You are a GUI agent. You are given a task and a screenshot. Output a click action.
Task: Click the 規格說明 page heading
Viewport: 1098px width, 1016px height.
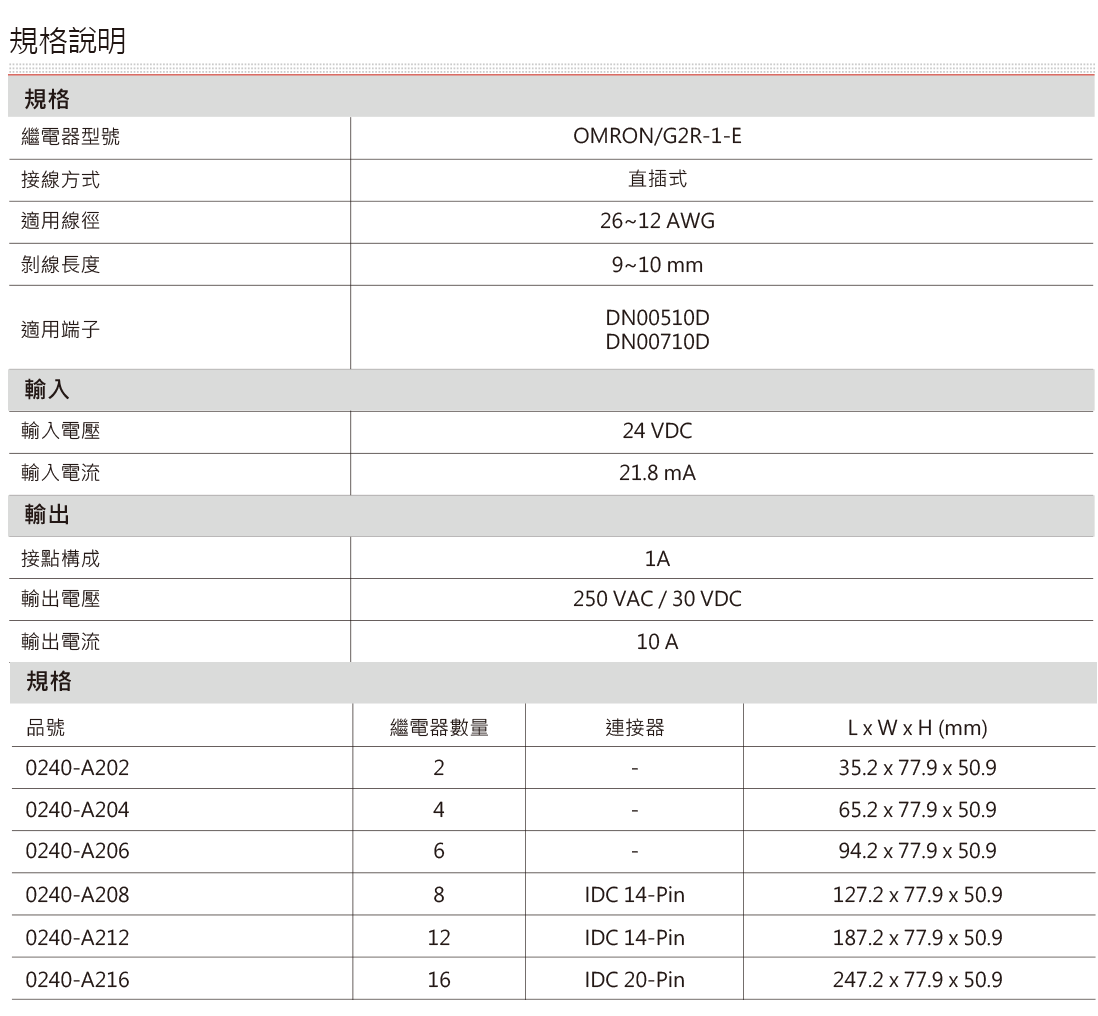click(x=68, y=41)
